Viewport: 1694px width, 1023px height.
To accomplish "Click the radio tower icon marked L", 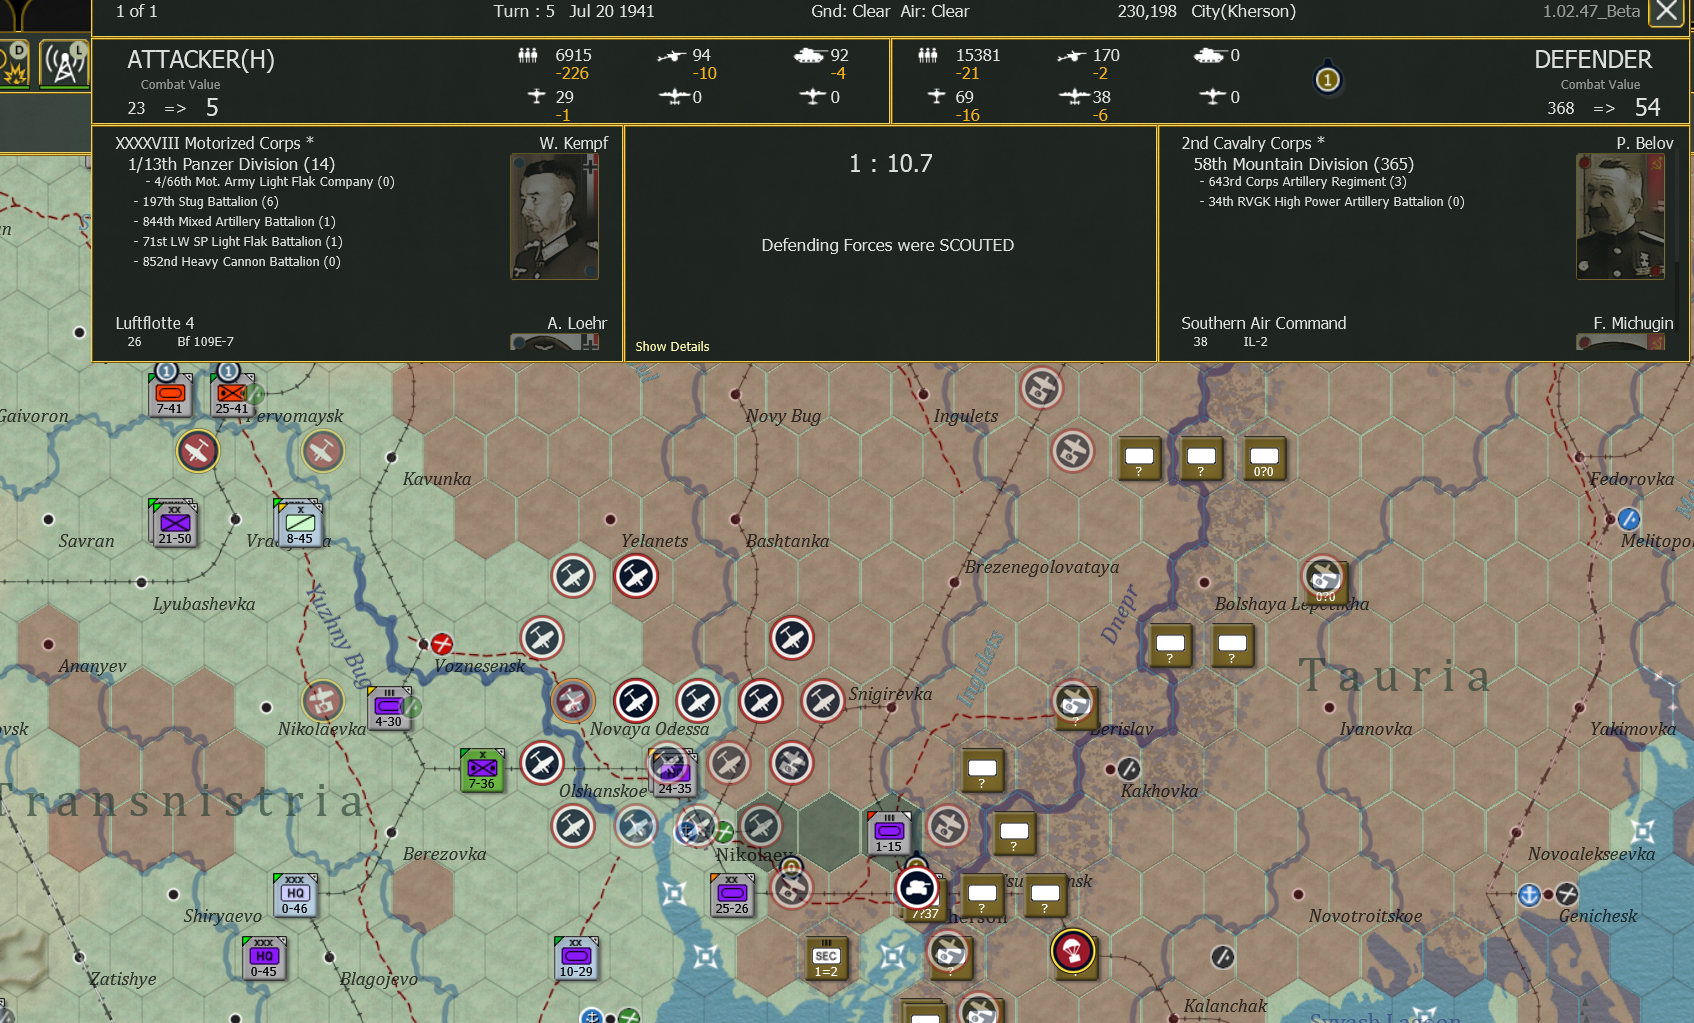I will coord(64,65).
